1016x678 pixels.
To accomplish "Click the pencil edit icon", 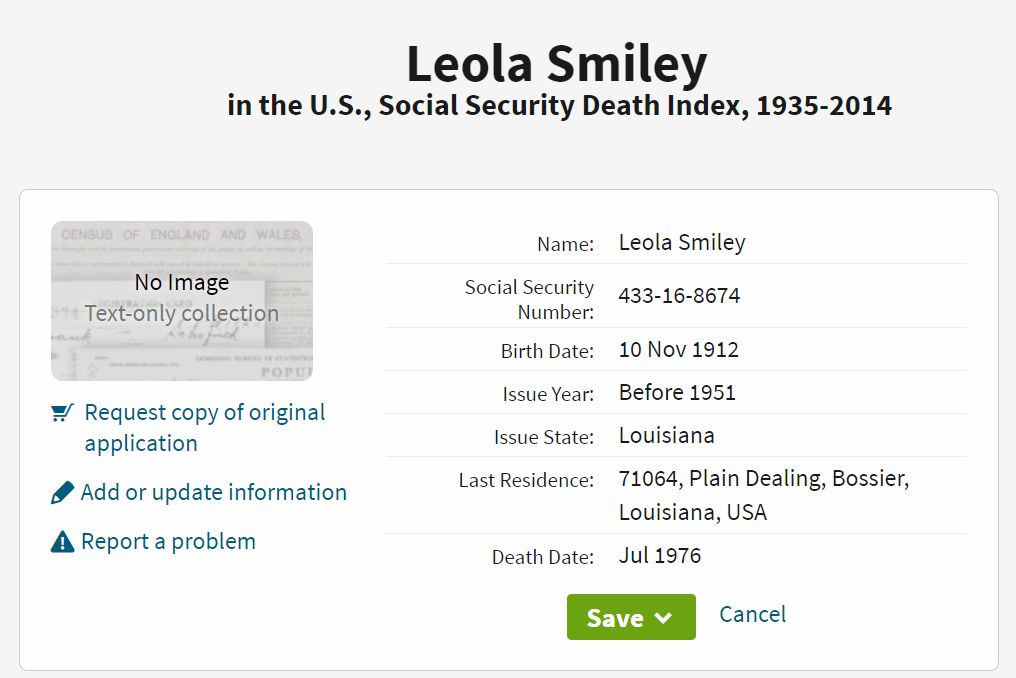I will 62,493.
